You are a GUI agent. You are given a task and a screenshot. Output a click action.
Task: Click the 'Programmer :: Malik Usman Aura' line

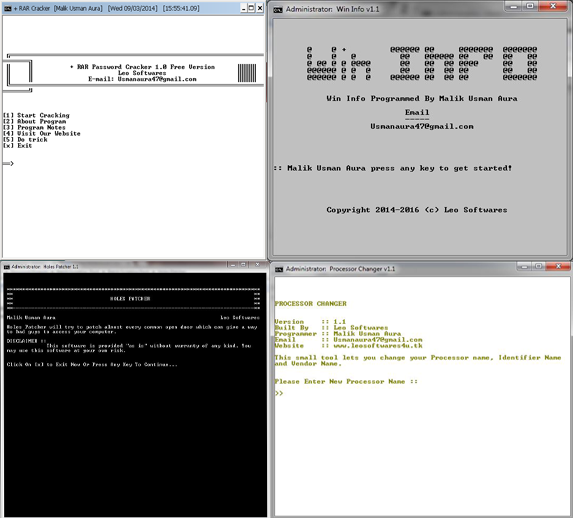pos(338,334)
